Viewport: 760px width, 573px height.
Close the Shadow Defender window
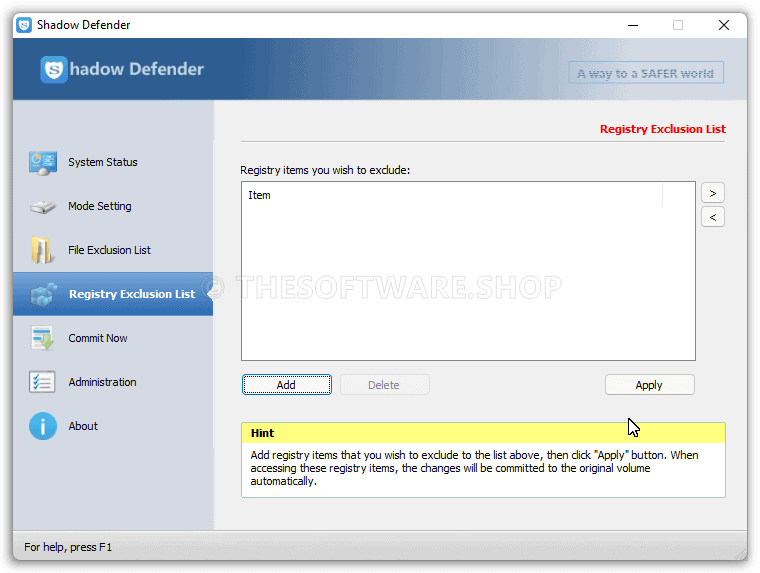click(724, 25)
